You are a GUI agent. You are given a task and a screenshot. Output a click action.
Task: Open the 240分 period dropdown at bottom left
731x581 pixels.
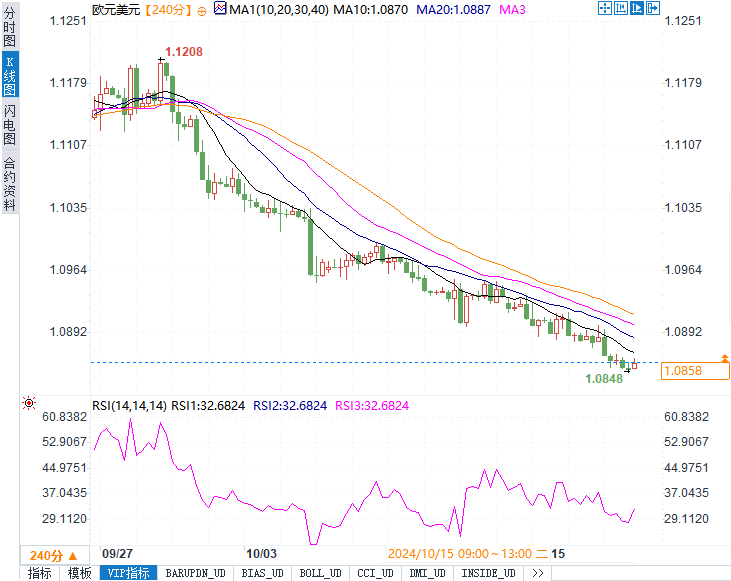pos(50,555)
